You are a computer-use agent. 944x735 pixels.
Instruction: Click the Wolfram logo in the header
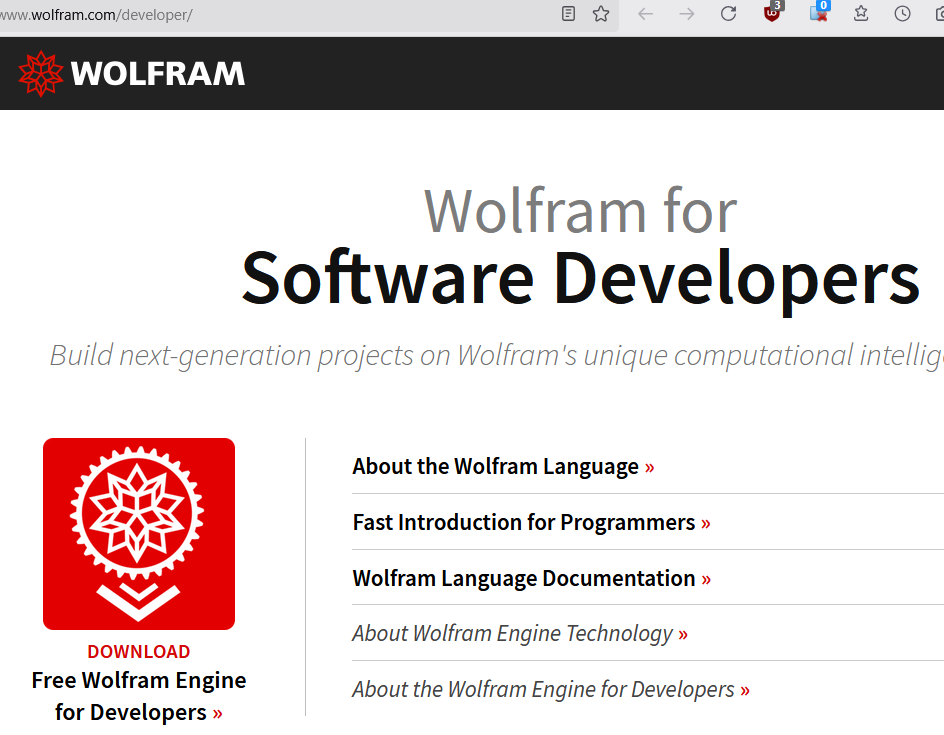point(131,73)
